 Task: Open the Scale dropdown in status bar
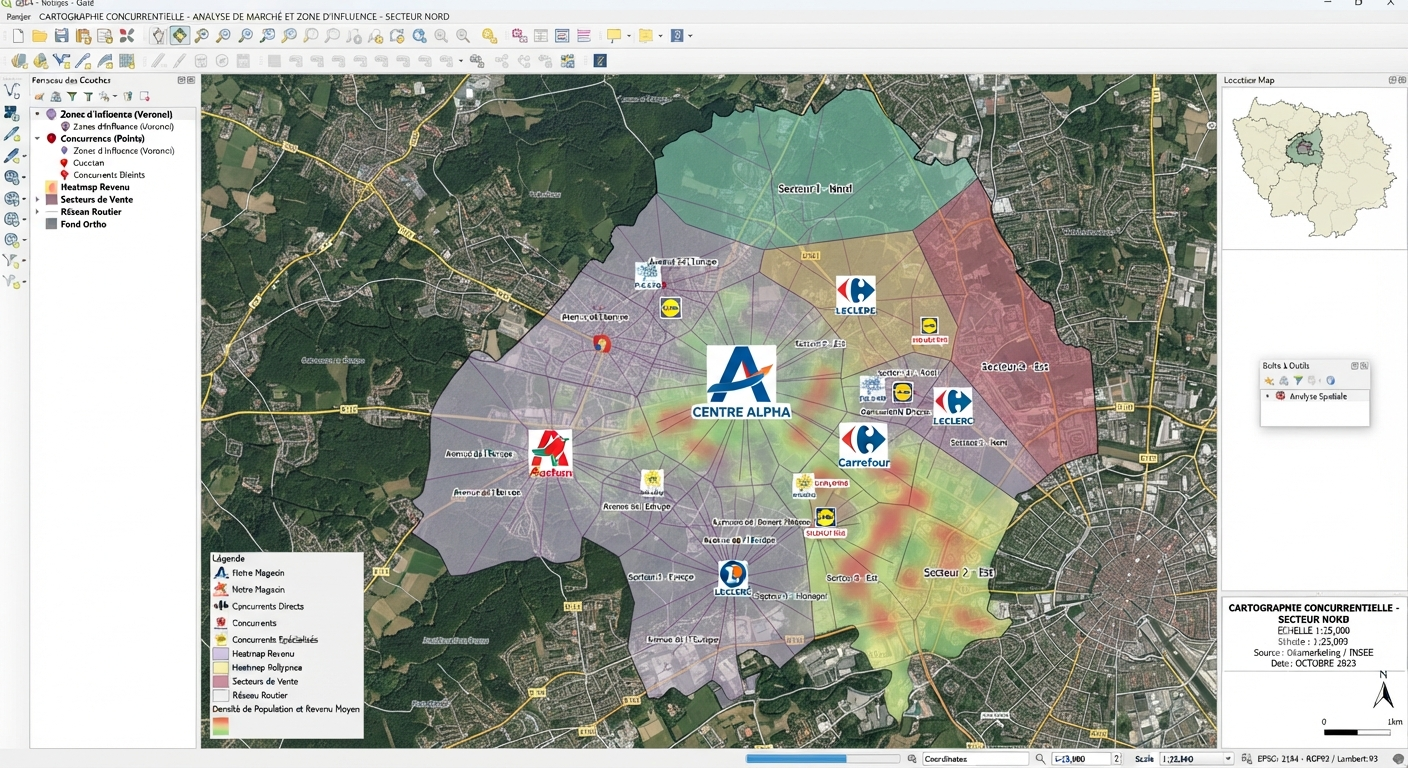coord(1228,759)
